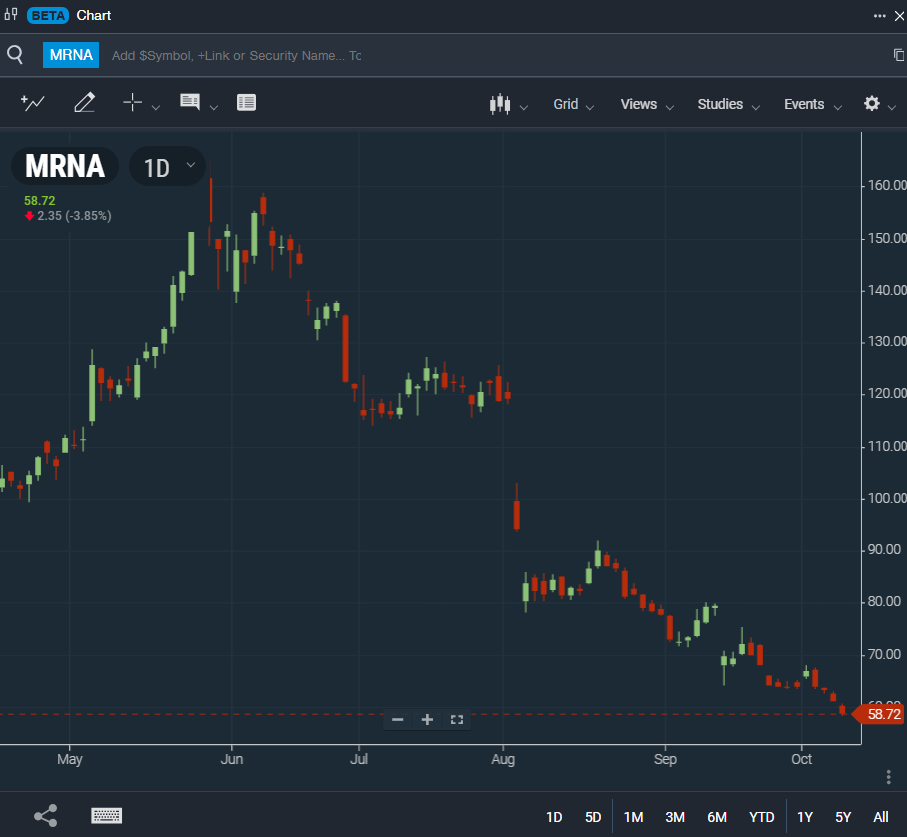907x837 pixels.
Task: Select the 5Y time range
Action: (843, 817)
